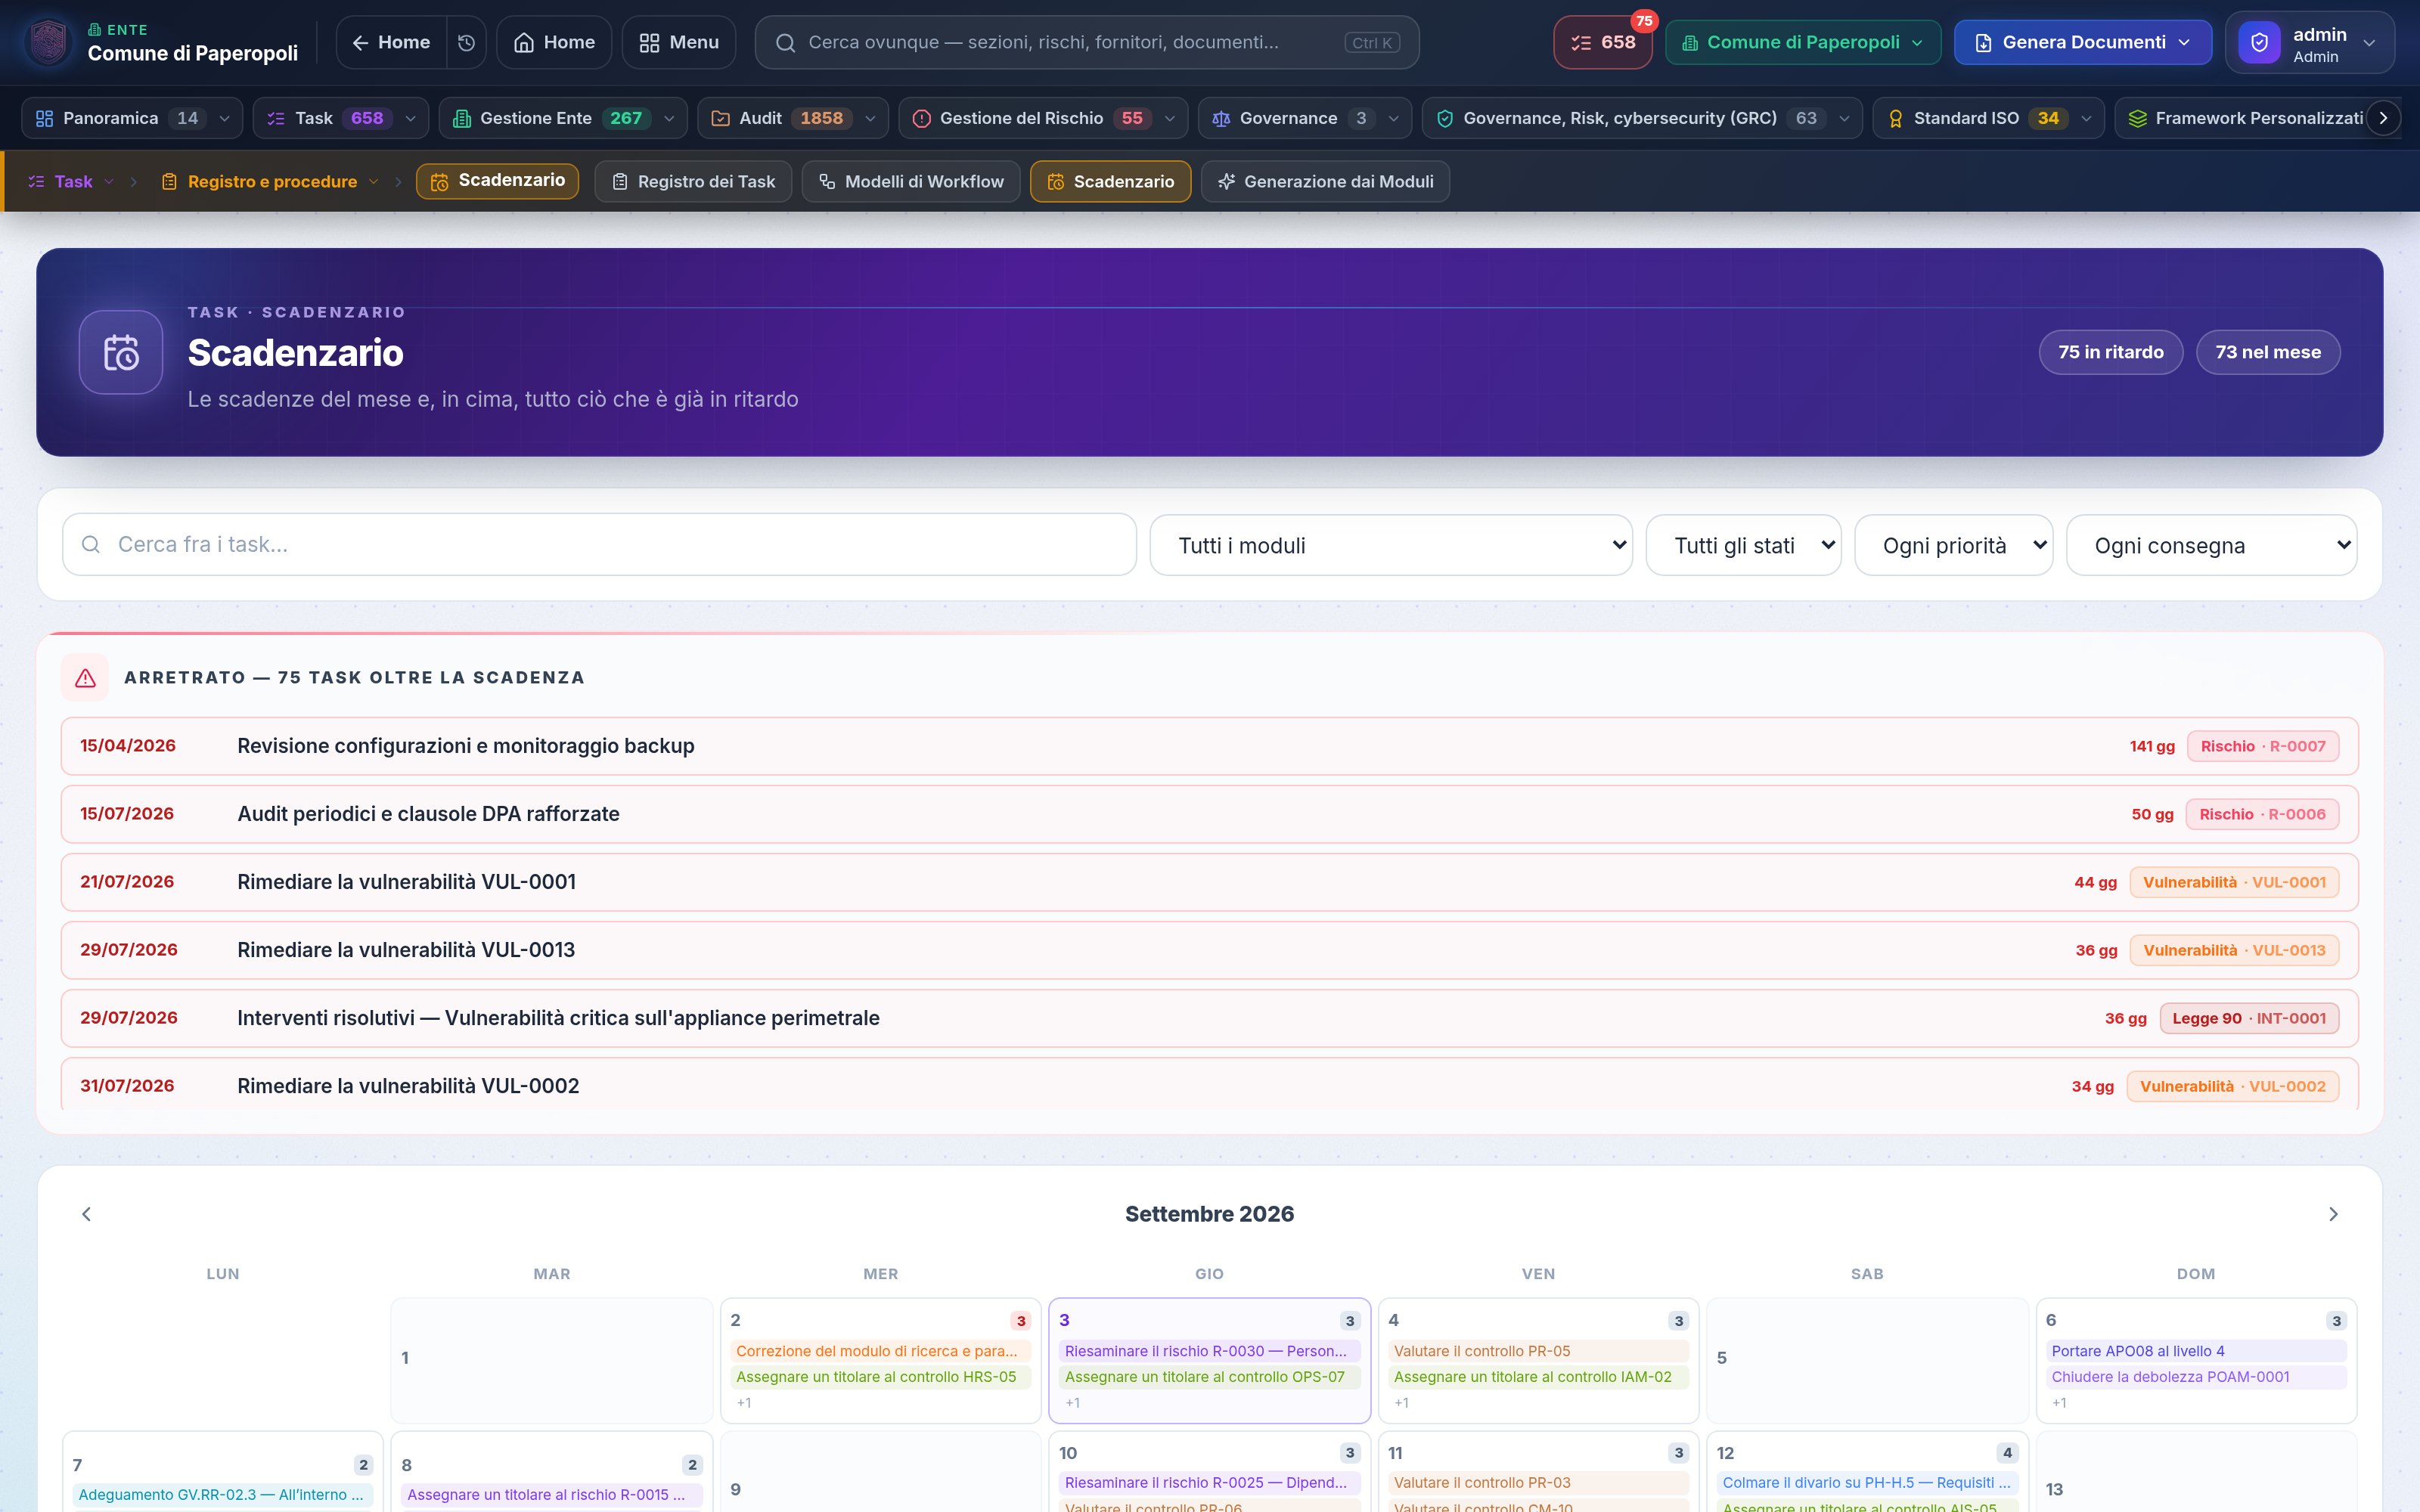Open the navigation history clock icon
Image resolution: width=2420 pixels, height=1512 pixels.
point(466,42)
